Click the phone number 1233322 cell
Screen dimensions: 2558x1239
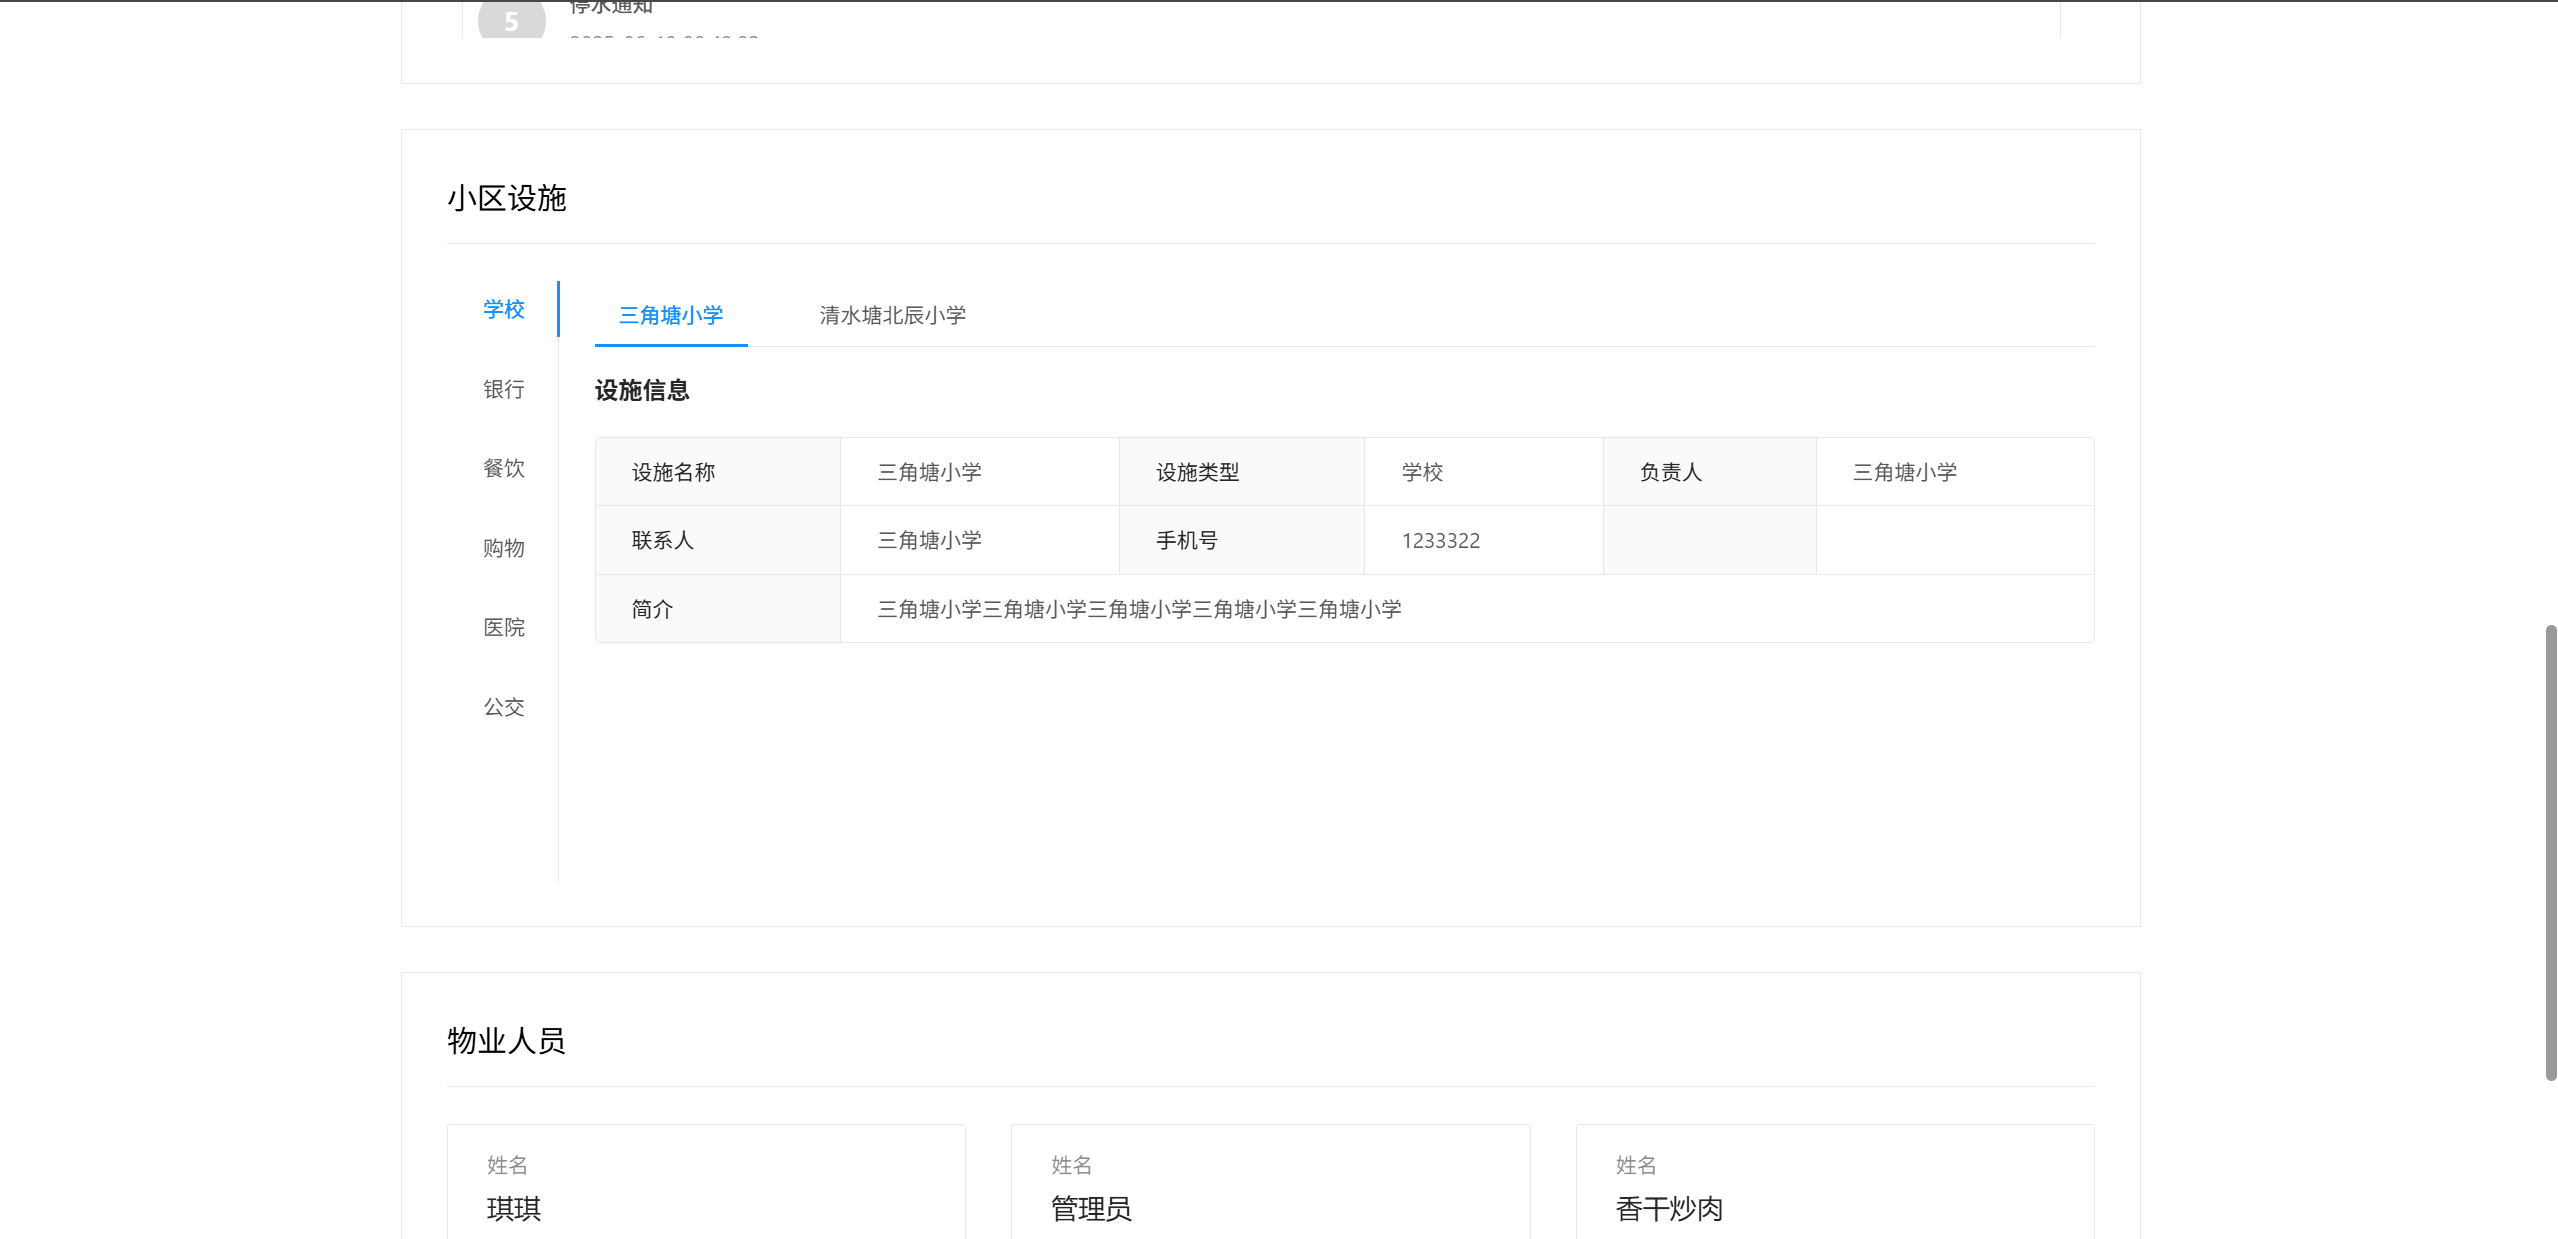[1440, 540]
